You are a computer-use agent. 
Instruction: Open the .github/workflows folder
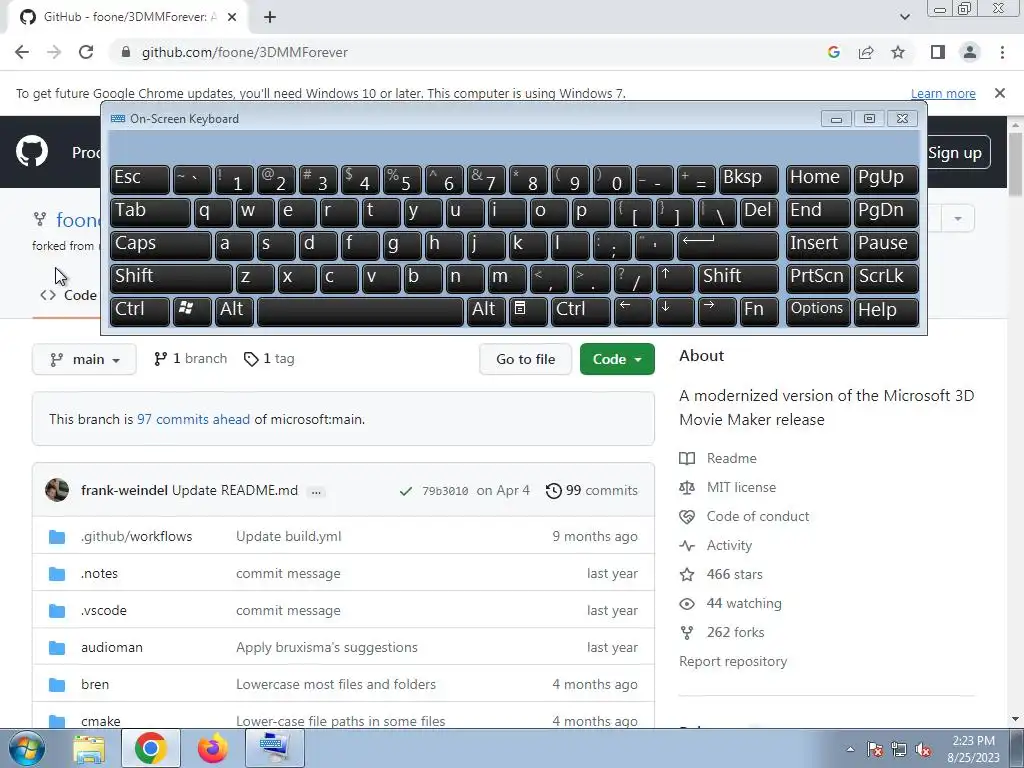point(136,536)
